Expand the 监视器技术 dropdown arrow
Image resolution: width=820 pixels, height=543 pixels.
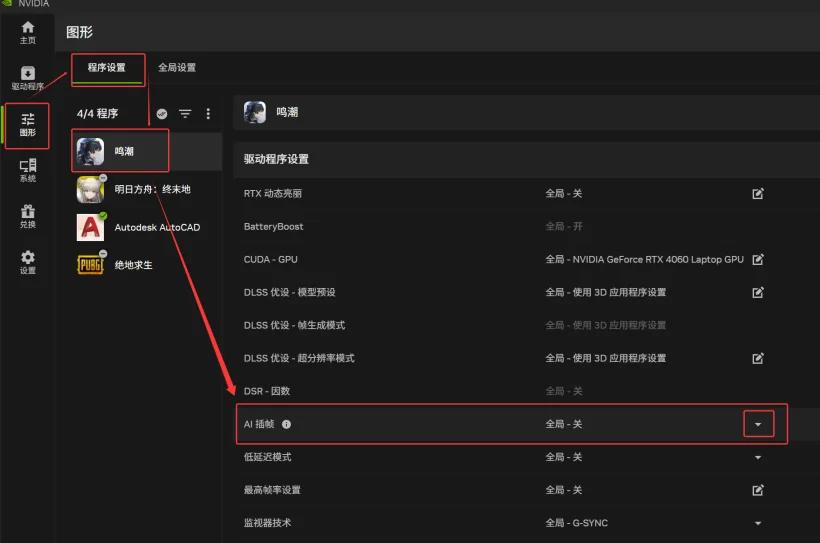[758, 523]
